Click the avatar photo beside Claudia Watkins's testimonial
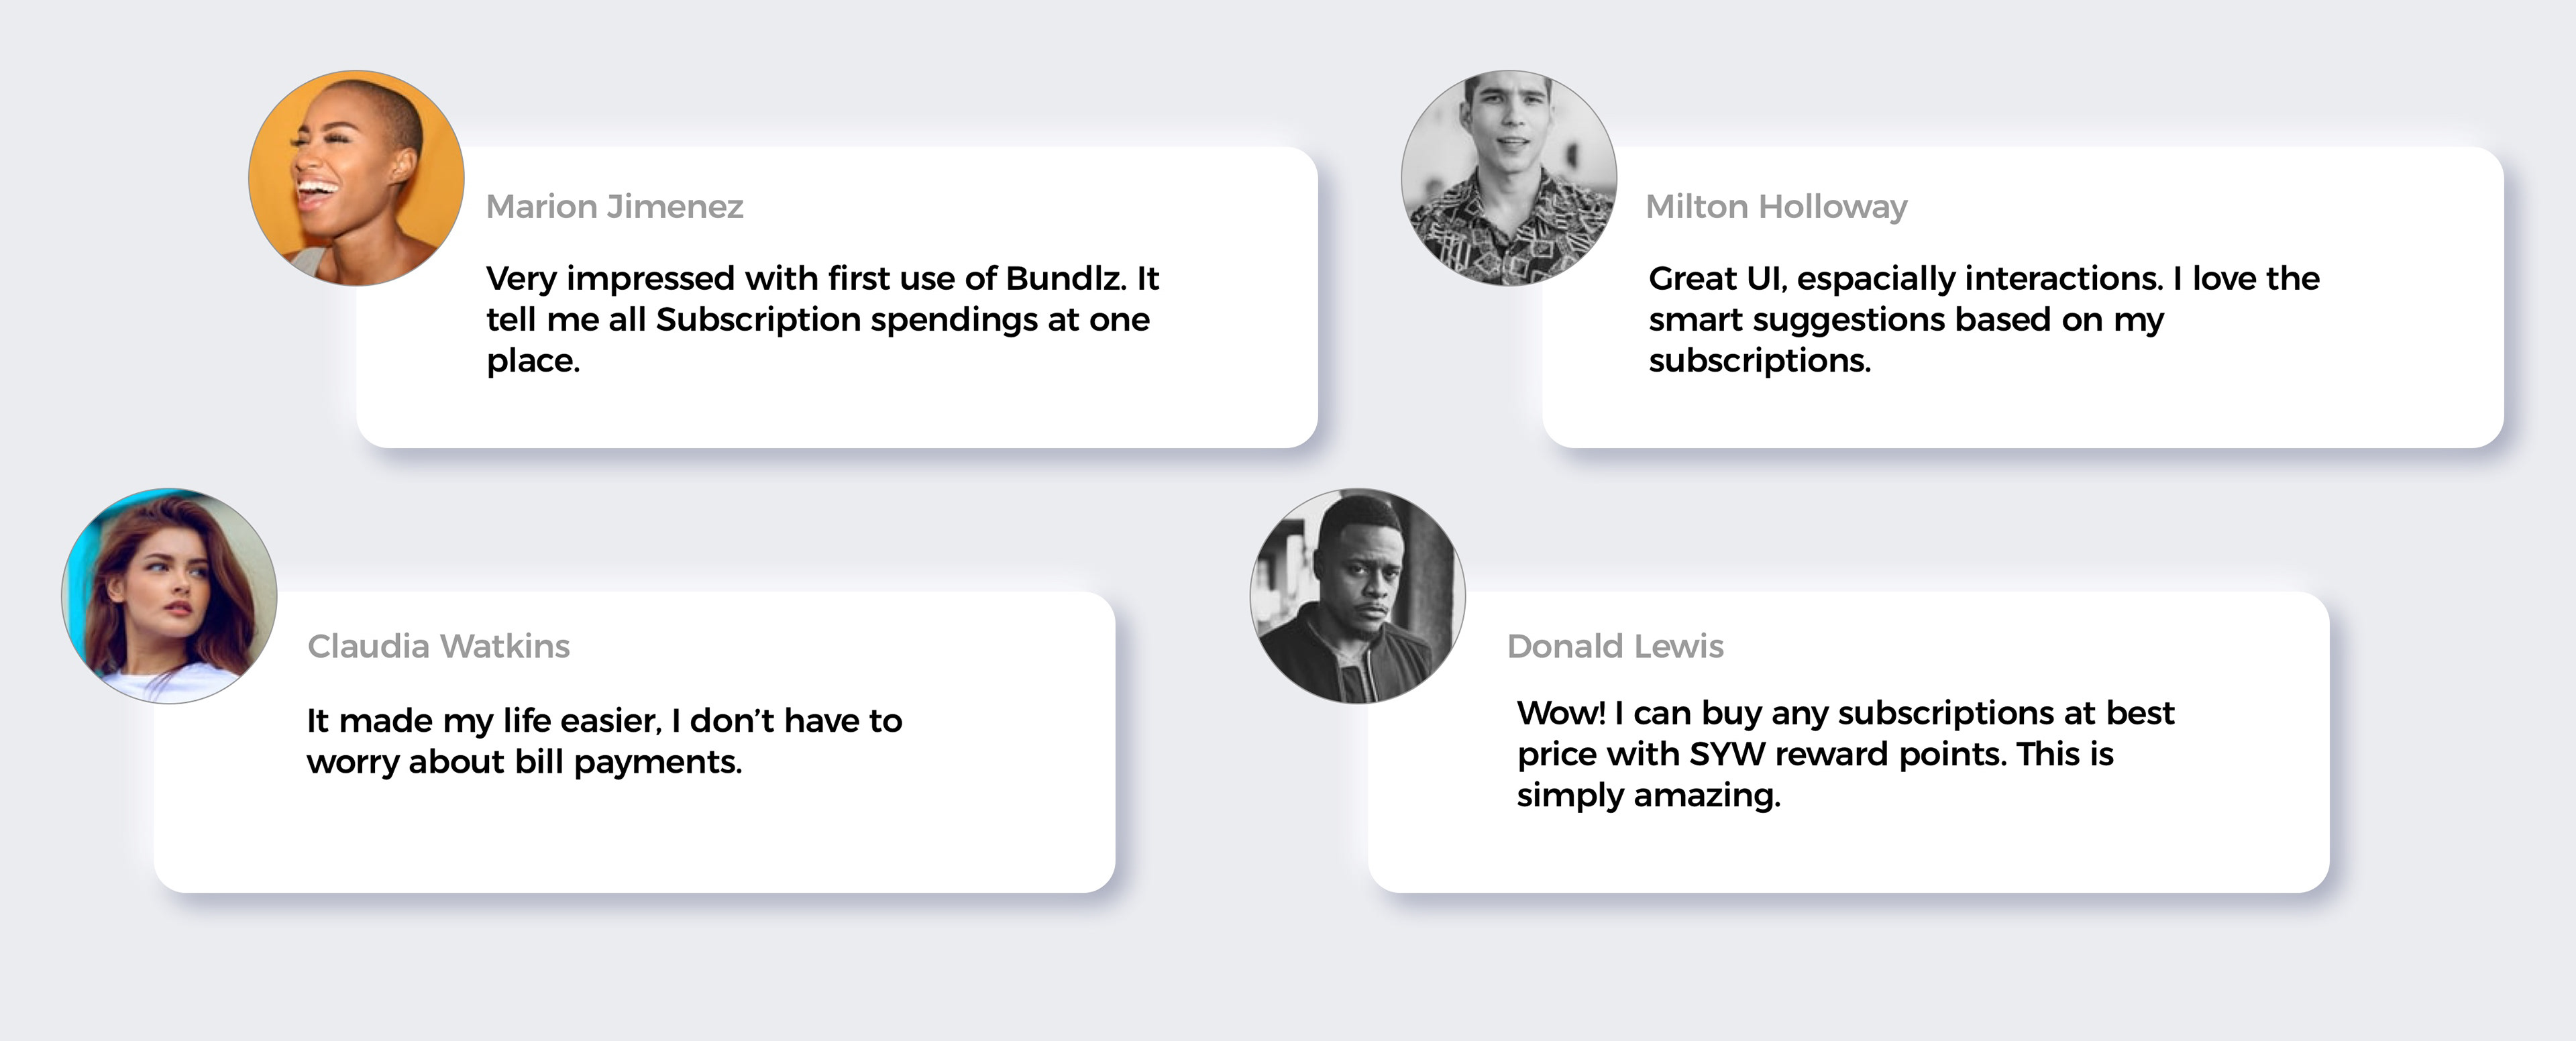Viewport: 2576px width, 1041px height. tap(169, 596)
